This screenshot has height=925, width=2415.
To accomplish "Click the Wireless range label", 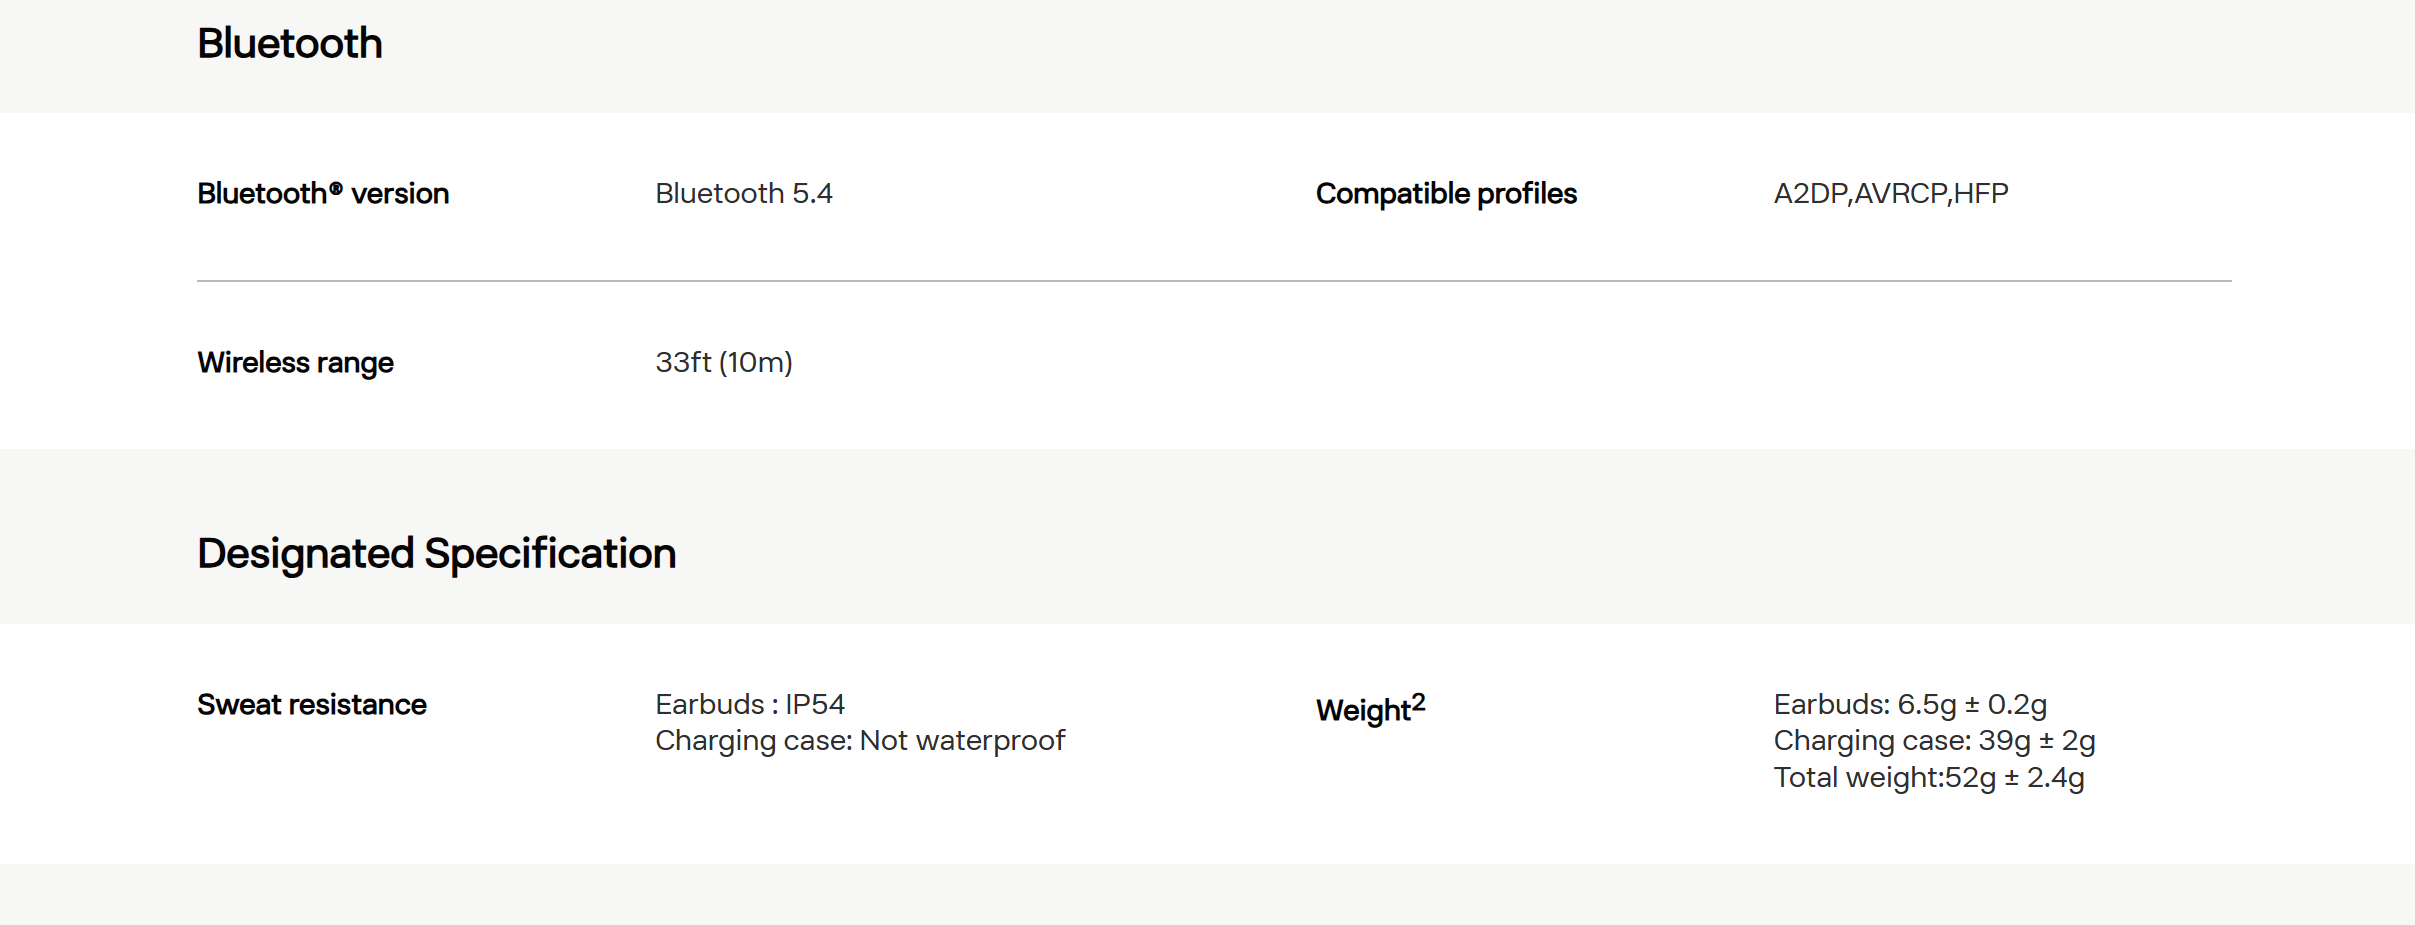I will coord(295,363).
